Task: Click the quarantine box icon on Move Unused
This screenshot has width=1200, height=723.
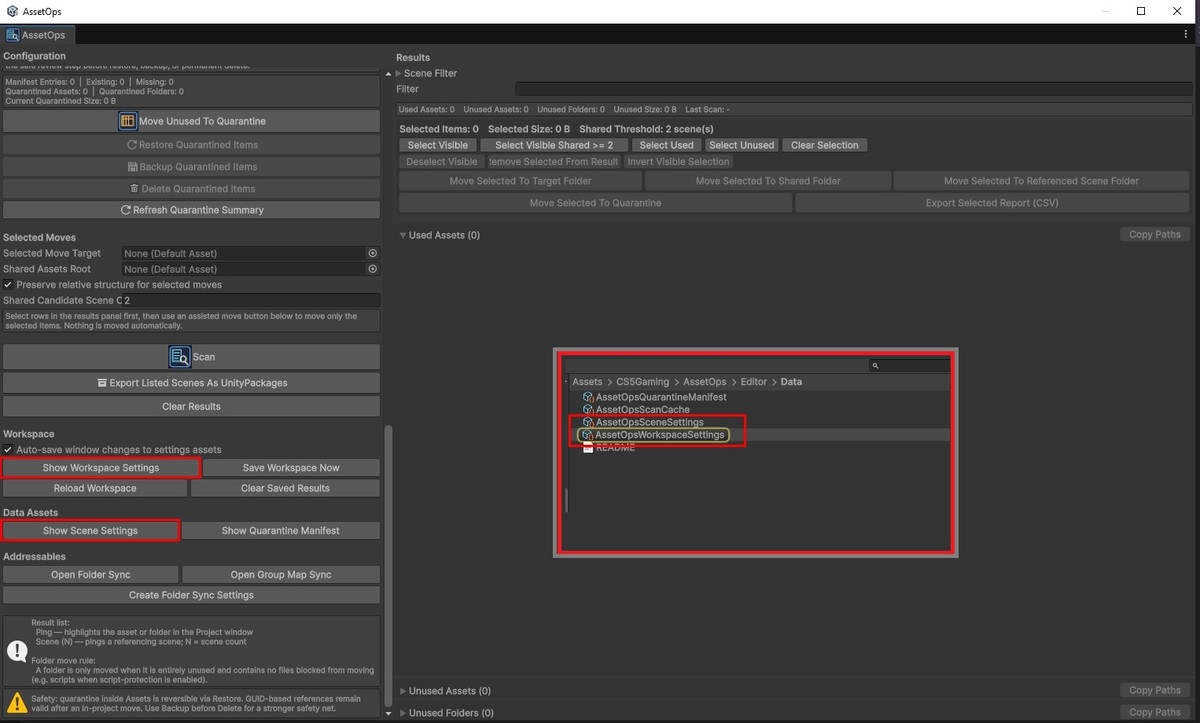Action: pos(127,121)
